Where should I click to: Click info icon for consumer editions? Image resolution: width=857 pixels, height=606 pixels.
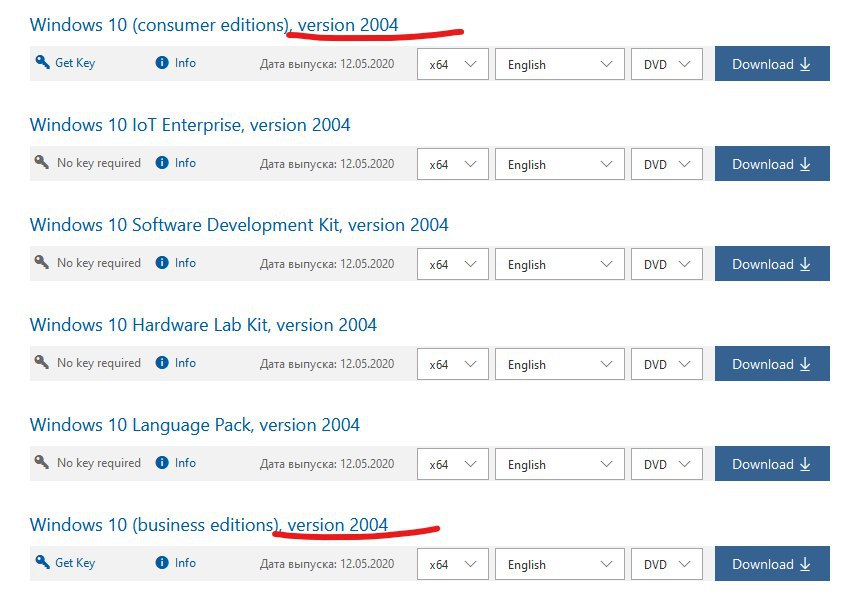pos(162,63)
